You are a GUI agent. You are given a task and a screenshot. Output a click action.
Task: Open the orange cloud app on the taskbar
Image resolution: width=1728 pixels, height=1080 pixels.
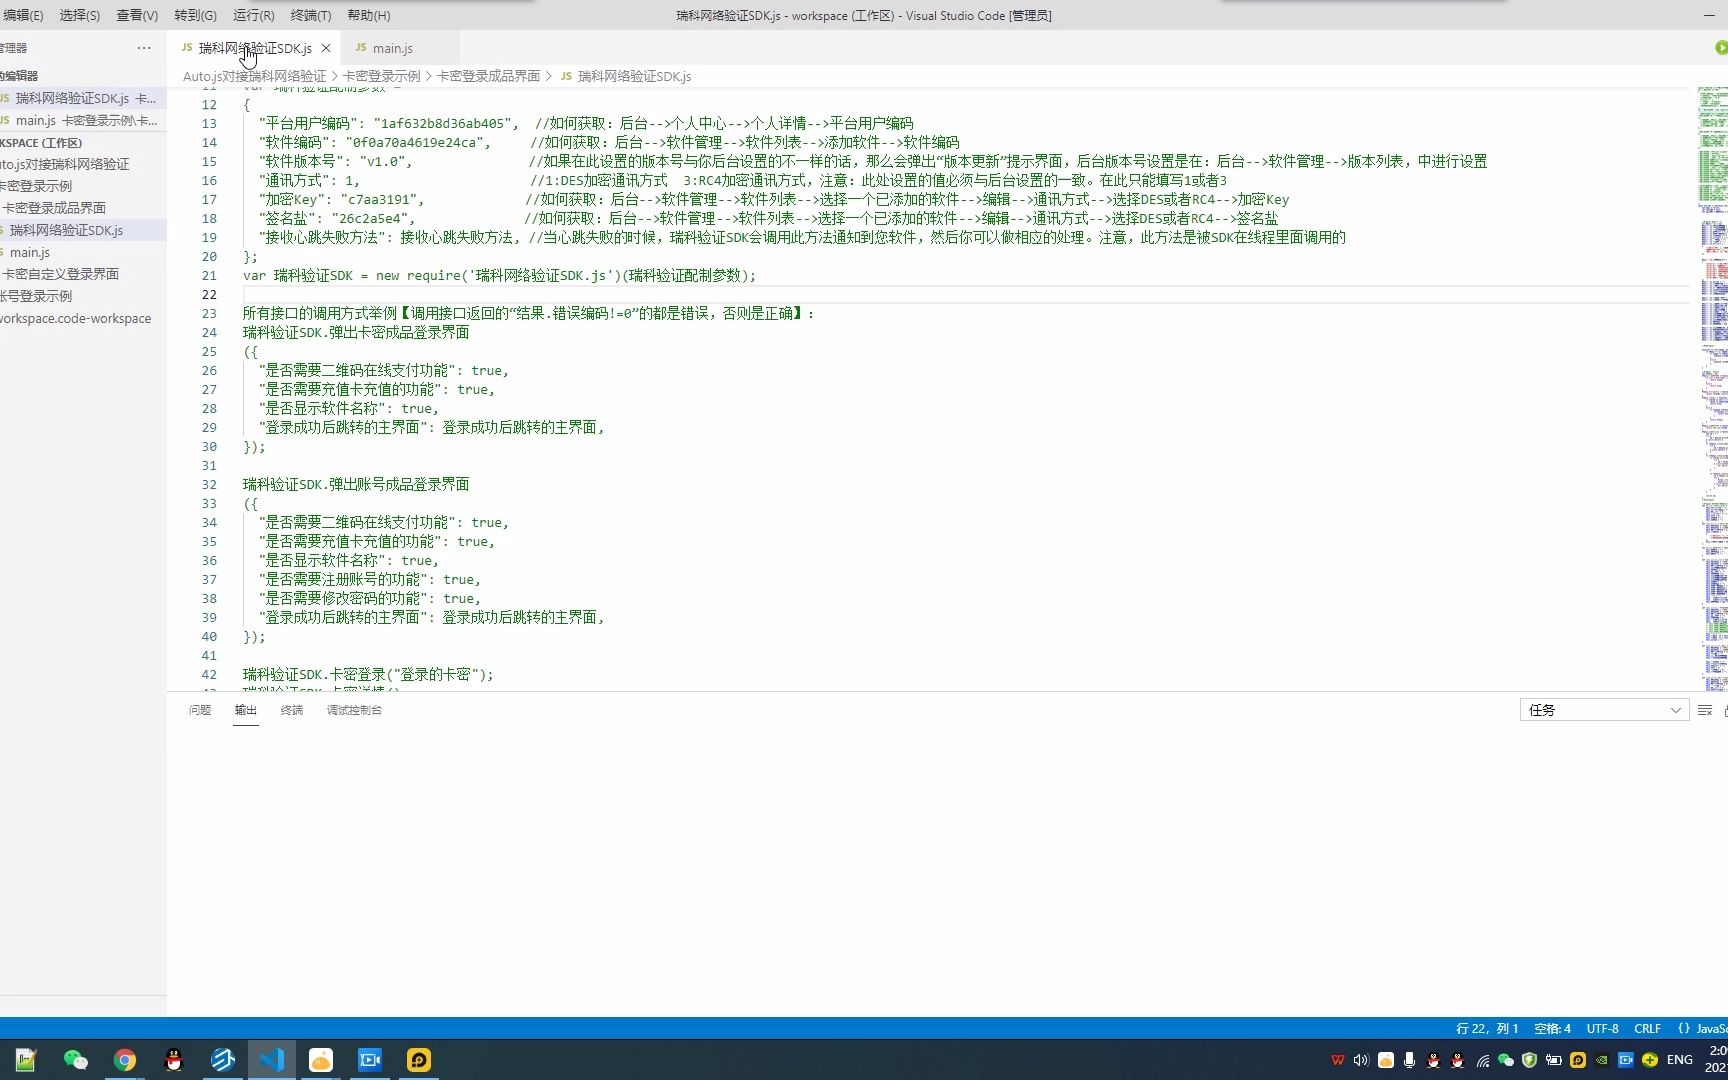pos(320,1060)
